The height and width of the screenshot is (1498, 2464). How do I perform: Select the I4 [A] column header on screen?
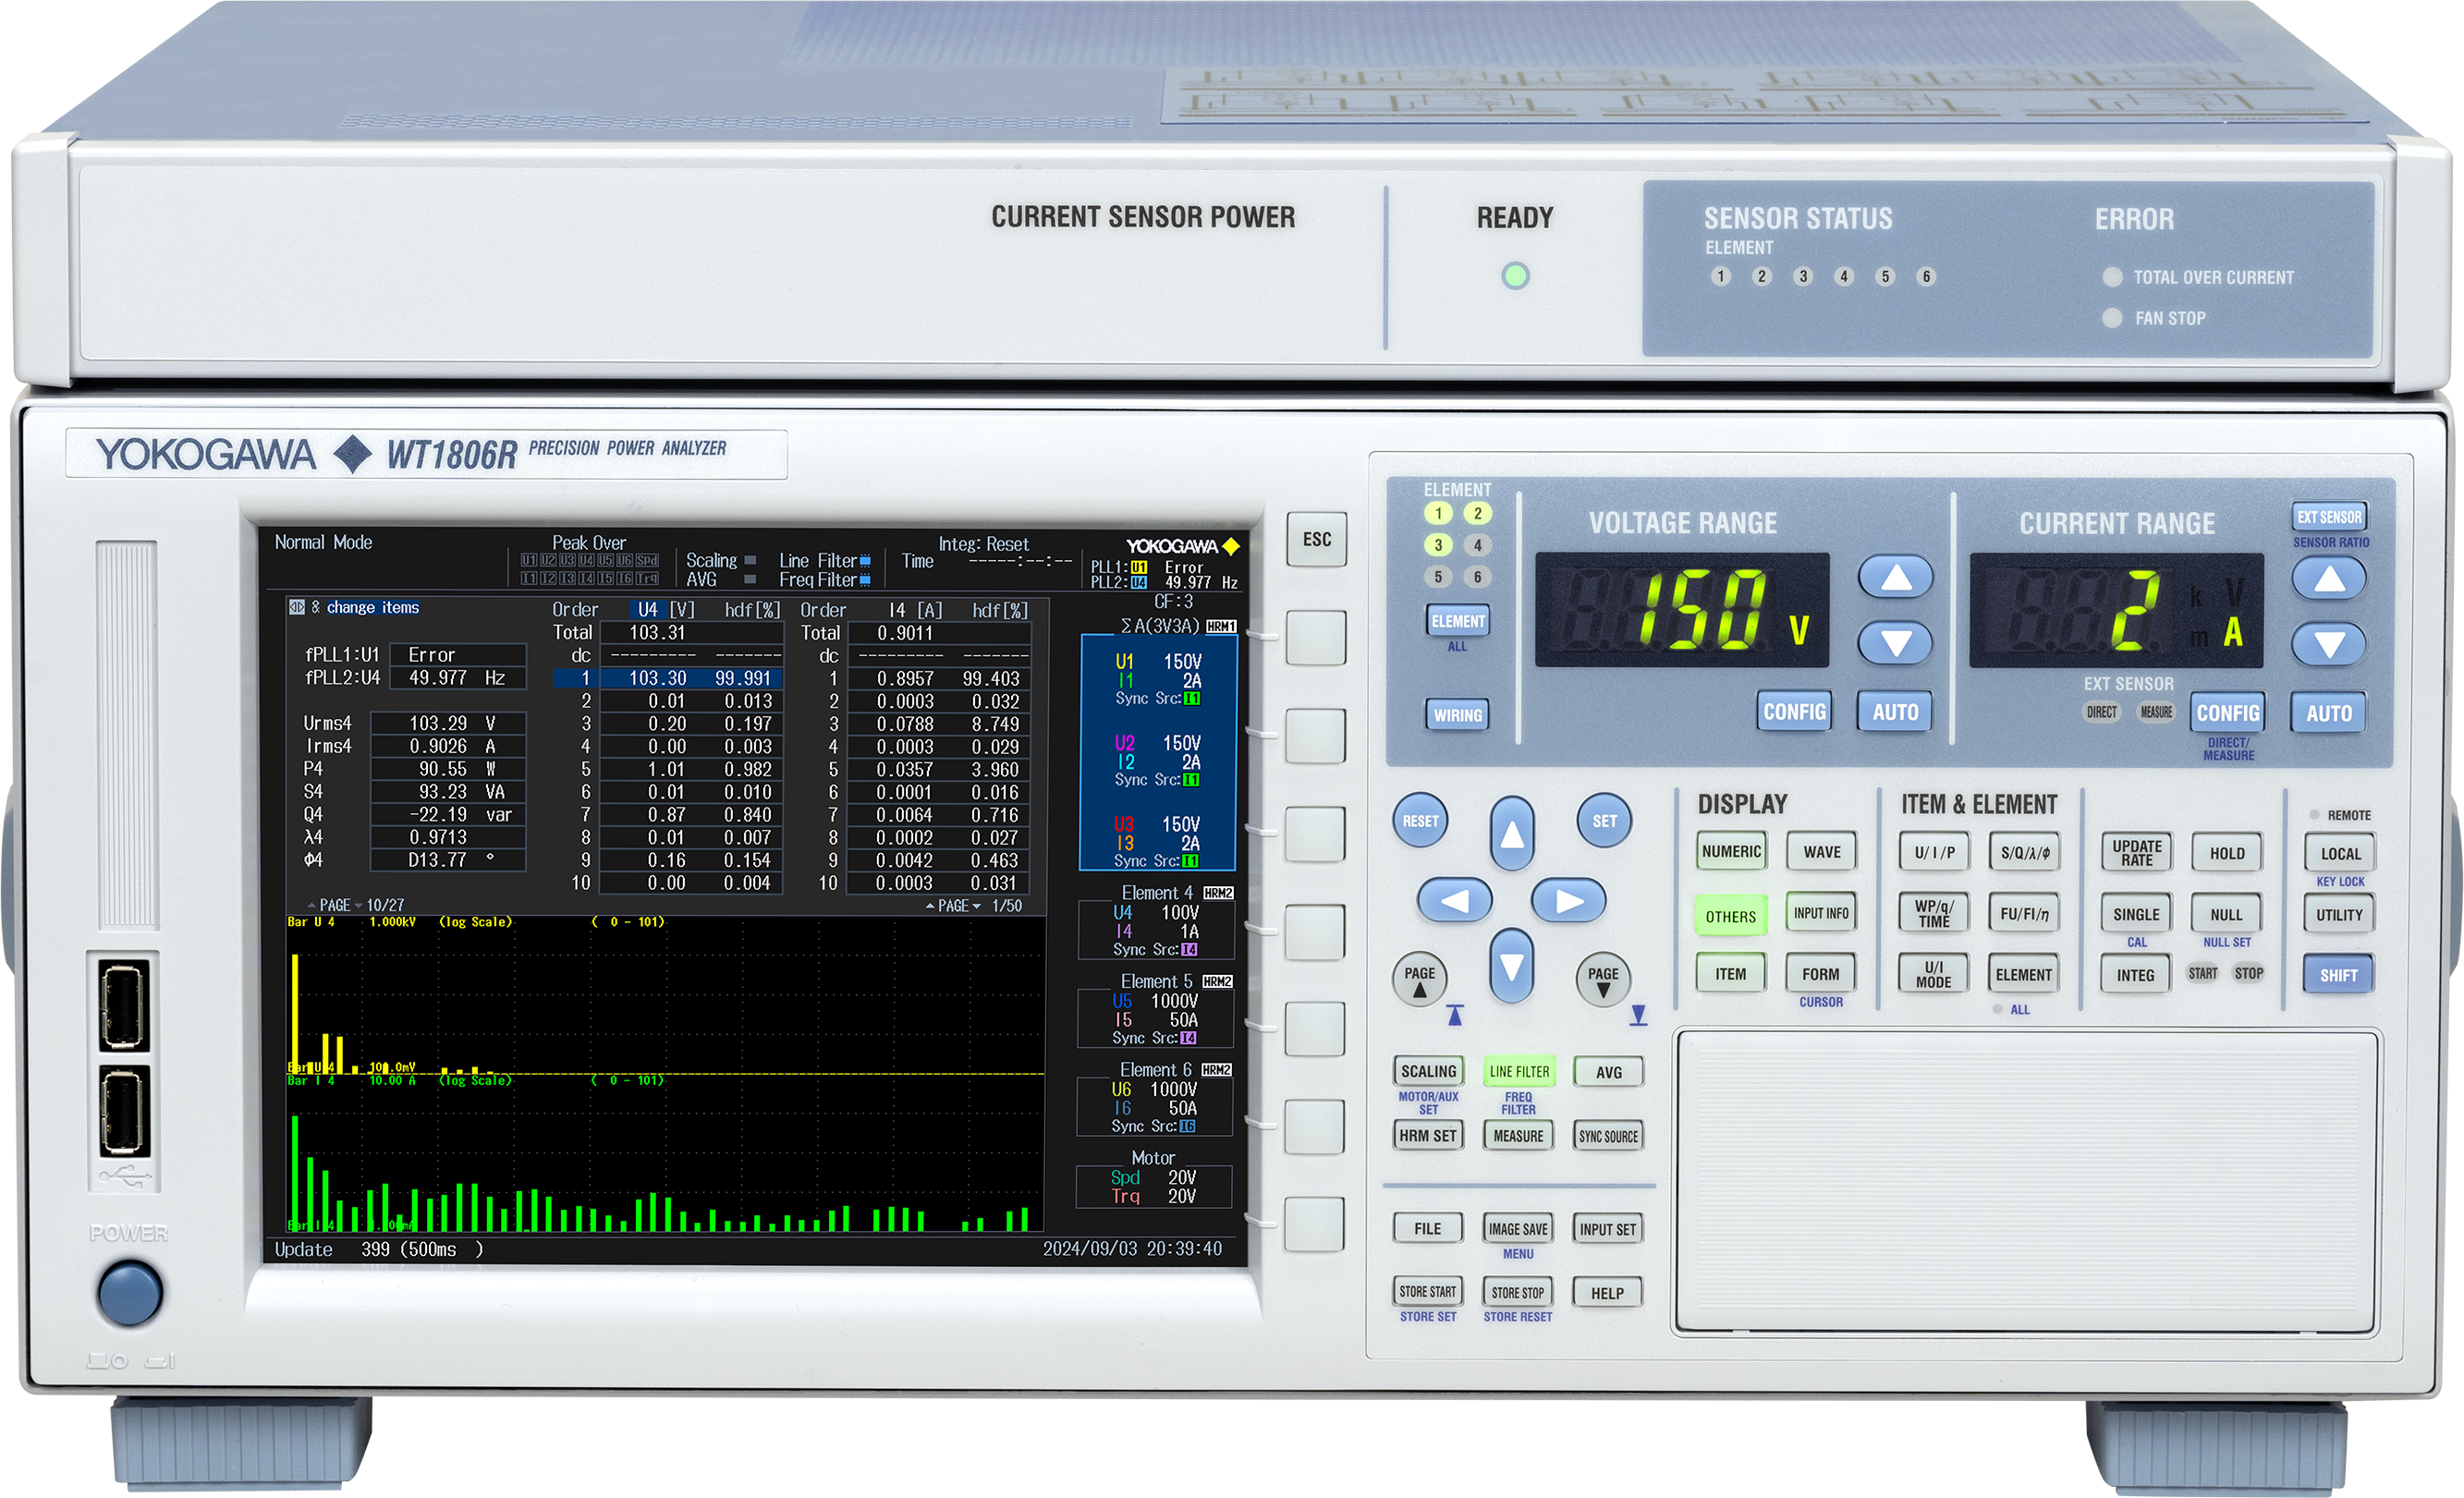pos(915,610)
